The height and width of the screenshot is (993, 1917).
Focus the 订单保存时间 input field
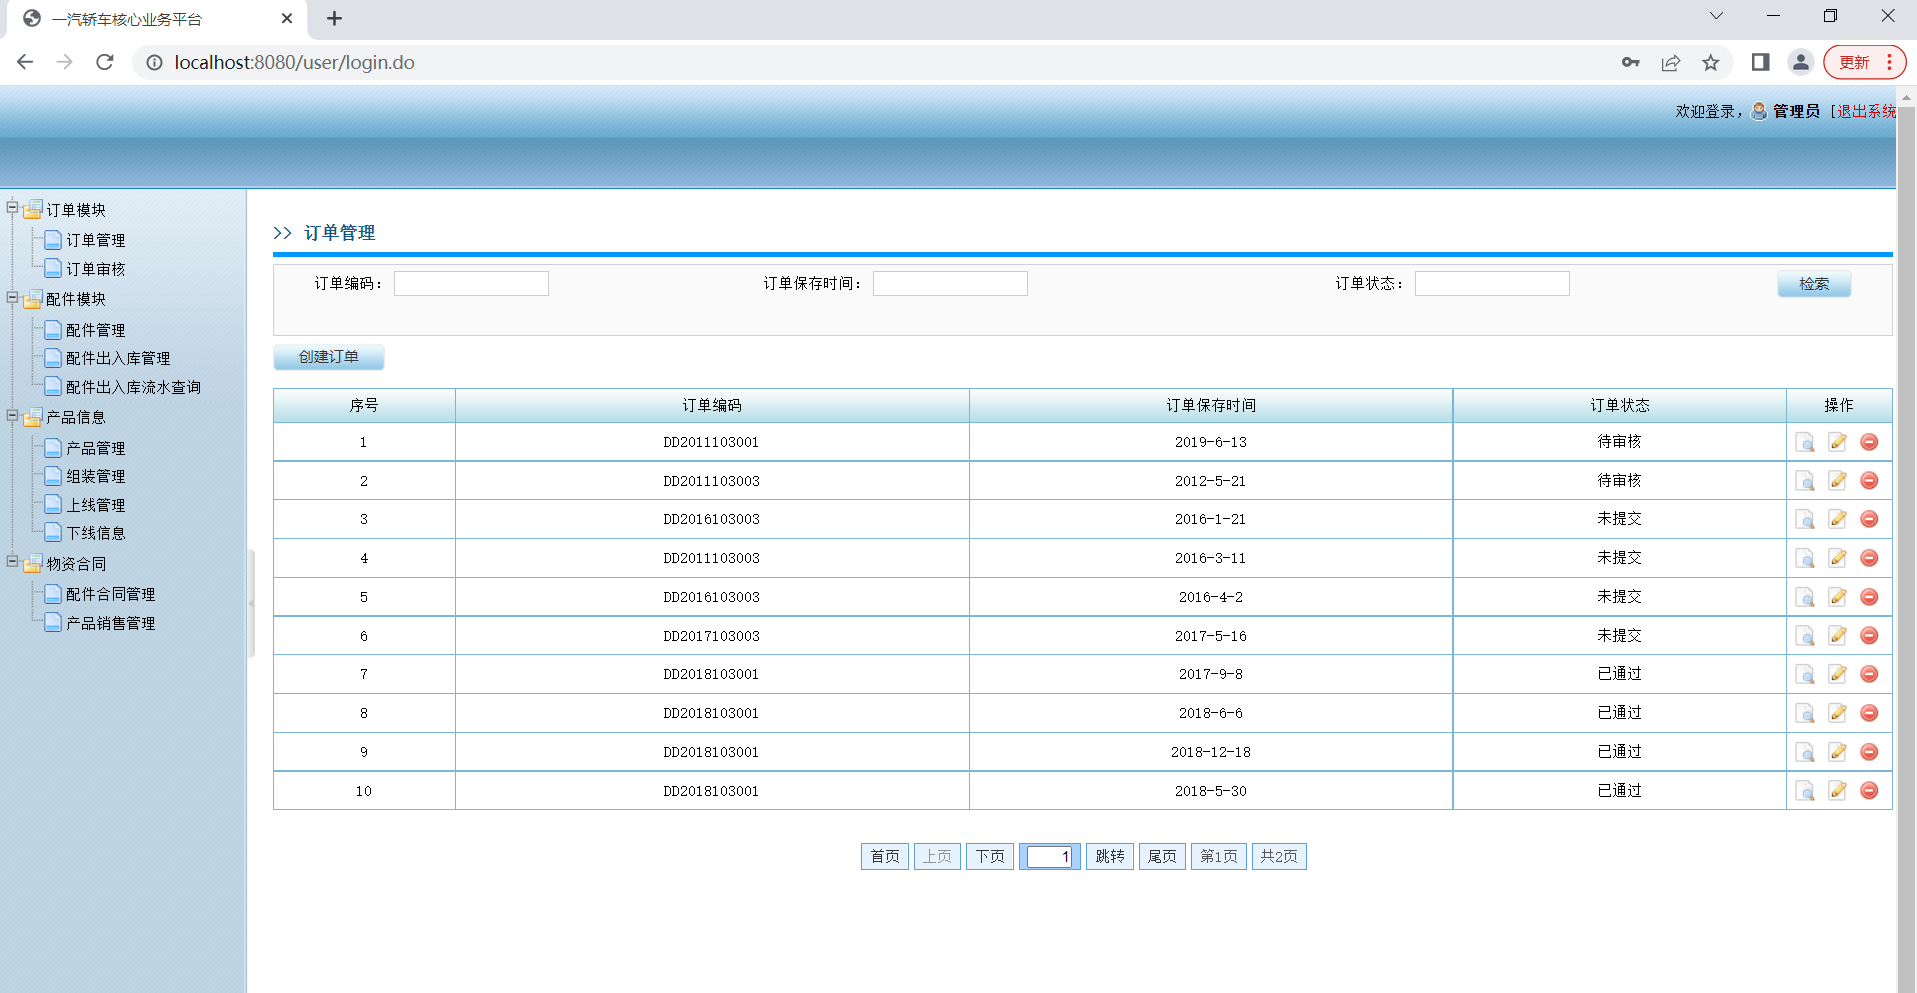[x=950, y=284]
